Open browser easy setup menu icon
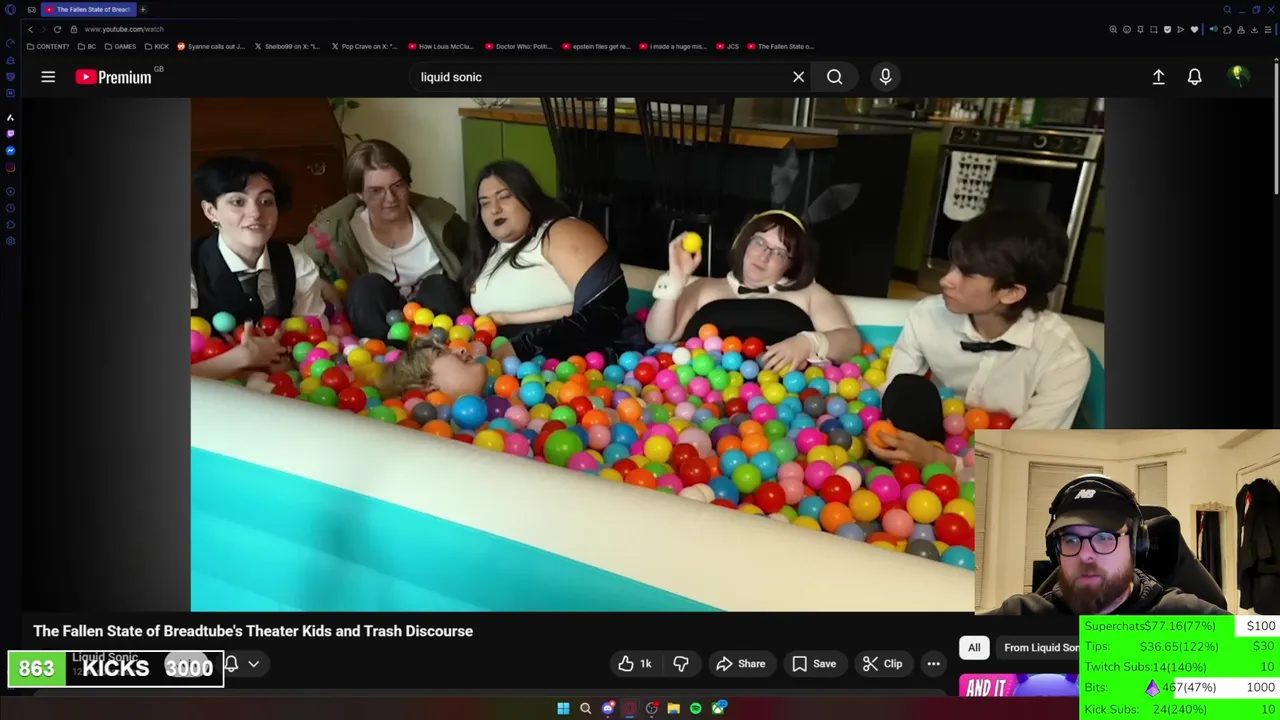Image resolution: width=1280 pixels, height=720 pixels. point(1268,29)
